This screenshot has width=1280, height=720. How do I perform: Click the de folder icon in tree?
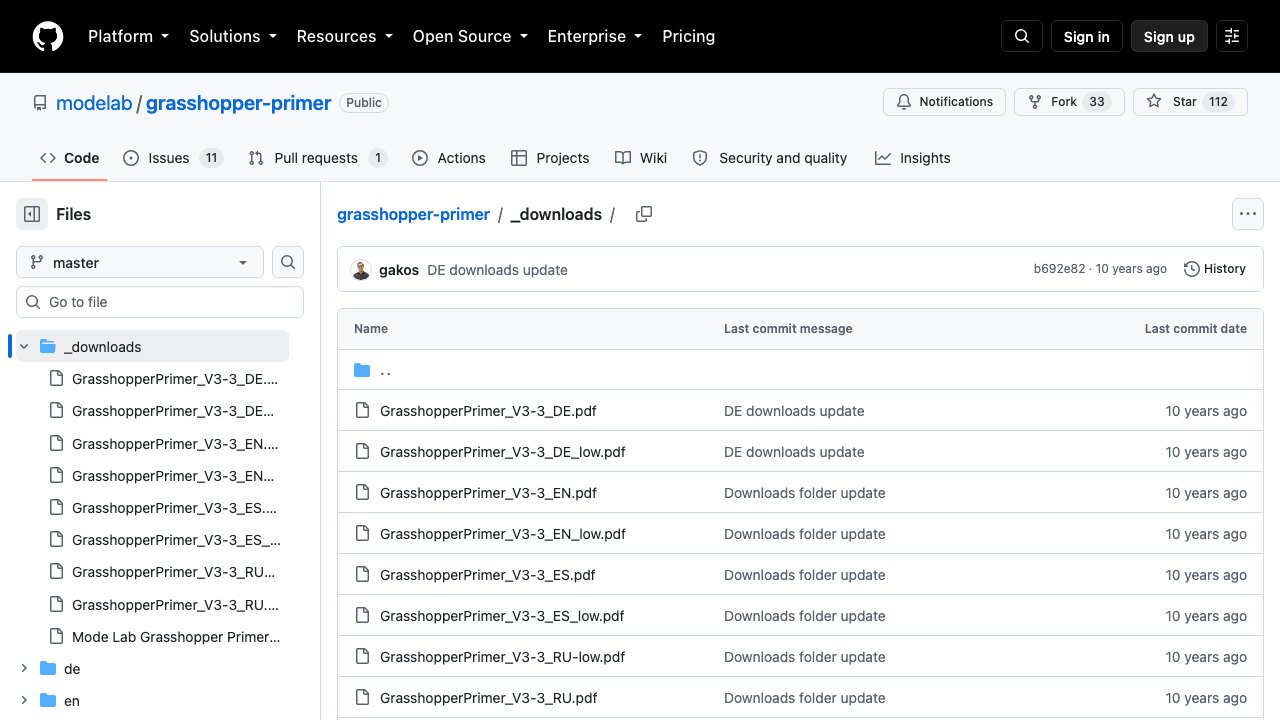click(x=47, y=669)
